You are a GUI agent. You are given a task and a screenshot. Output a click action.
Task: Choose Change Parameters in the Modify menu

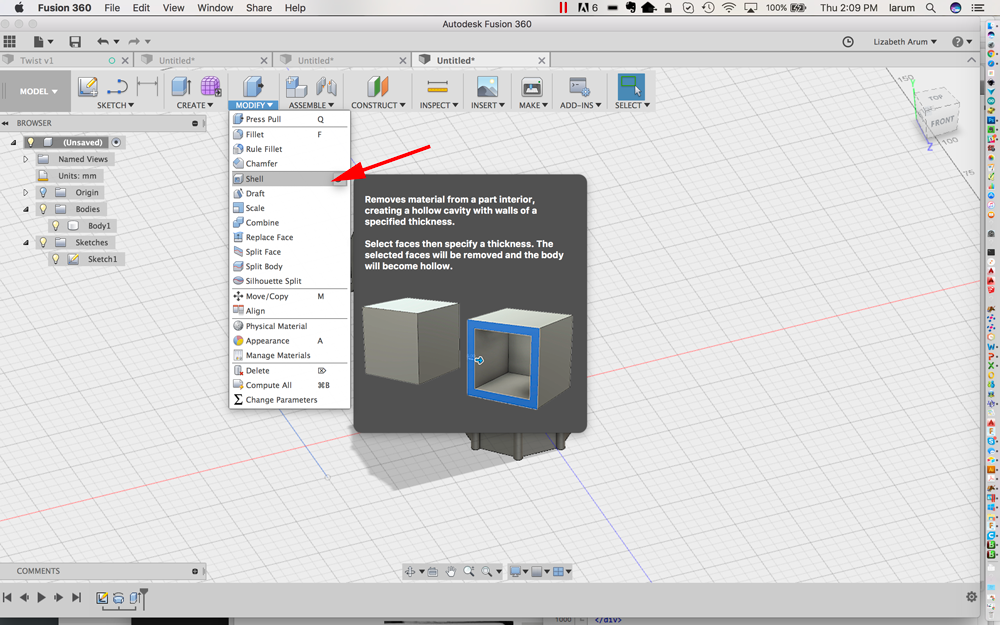click(290, 400)
